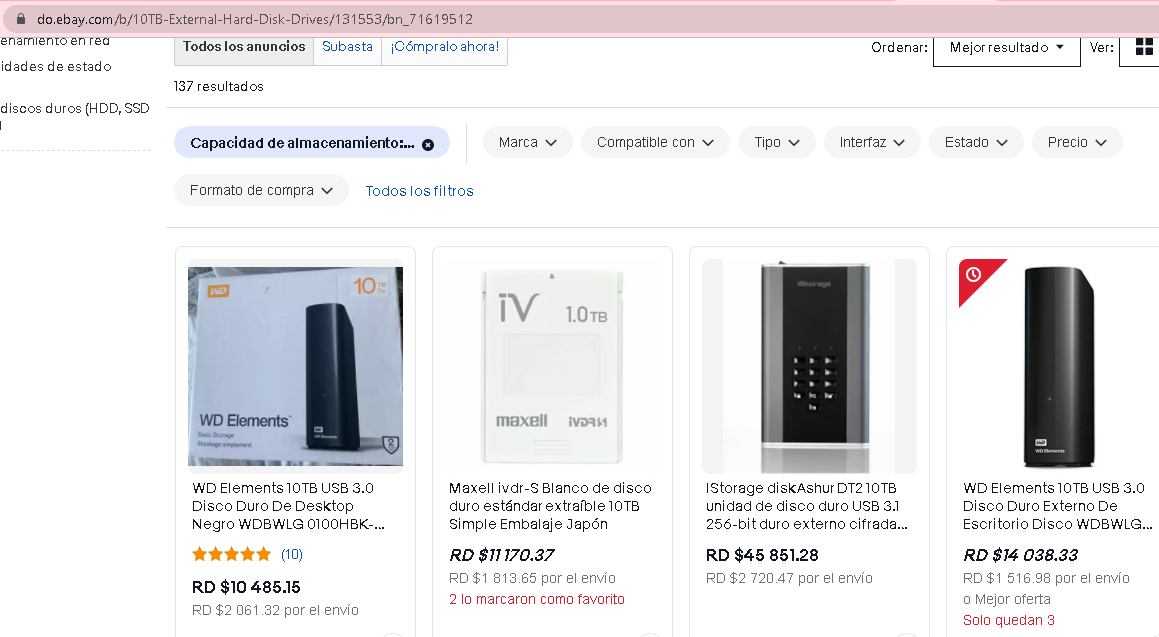Click the red clock badge on WD drive
This screenshot has height=637, width=1159.
point(974,275)
